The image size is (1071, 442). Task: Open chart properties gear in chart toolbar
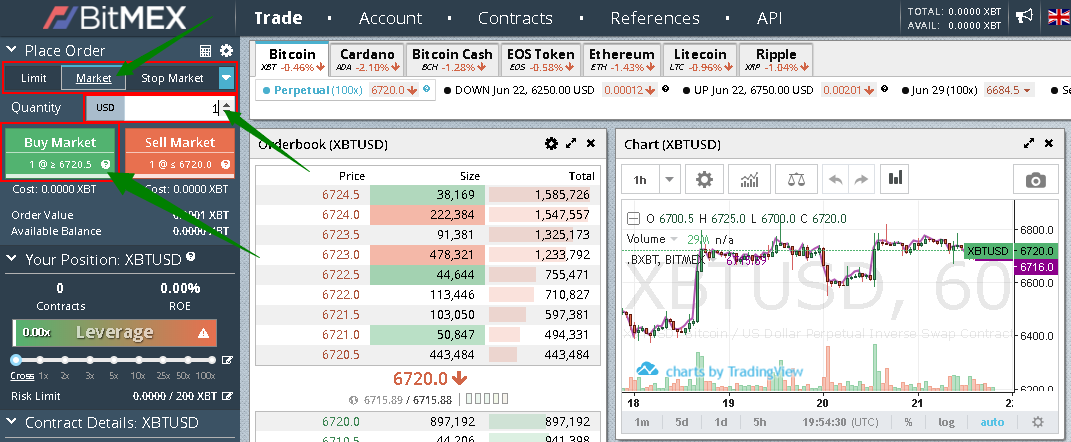point(704,180)
